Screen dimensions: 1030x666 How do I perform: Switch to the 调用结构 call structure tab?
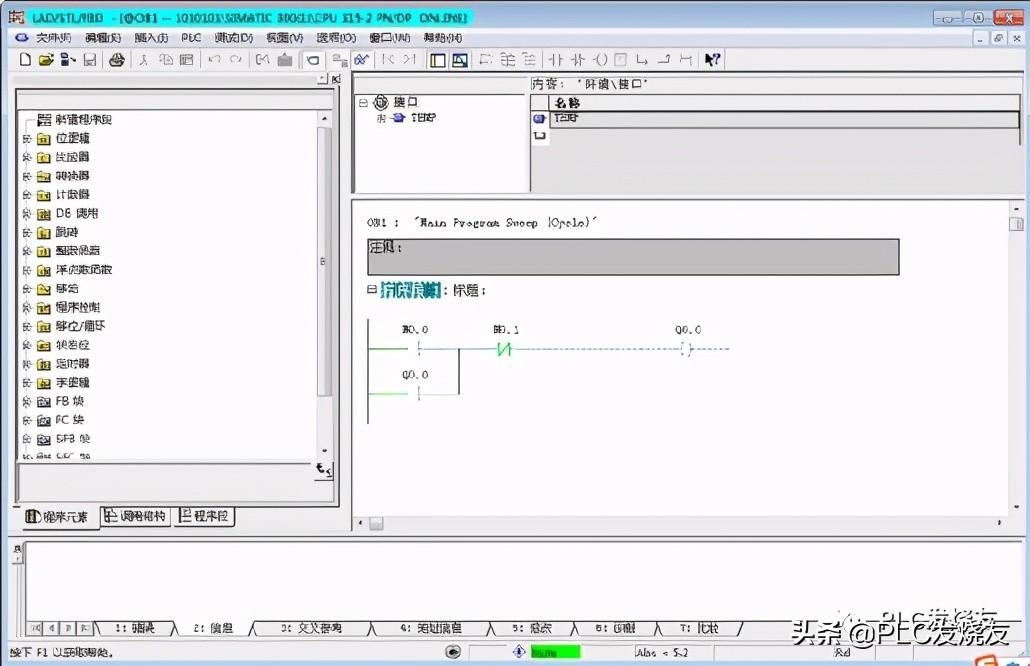click(135, 516)
